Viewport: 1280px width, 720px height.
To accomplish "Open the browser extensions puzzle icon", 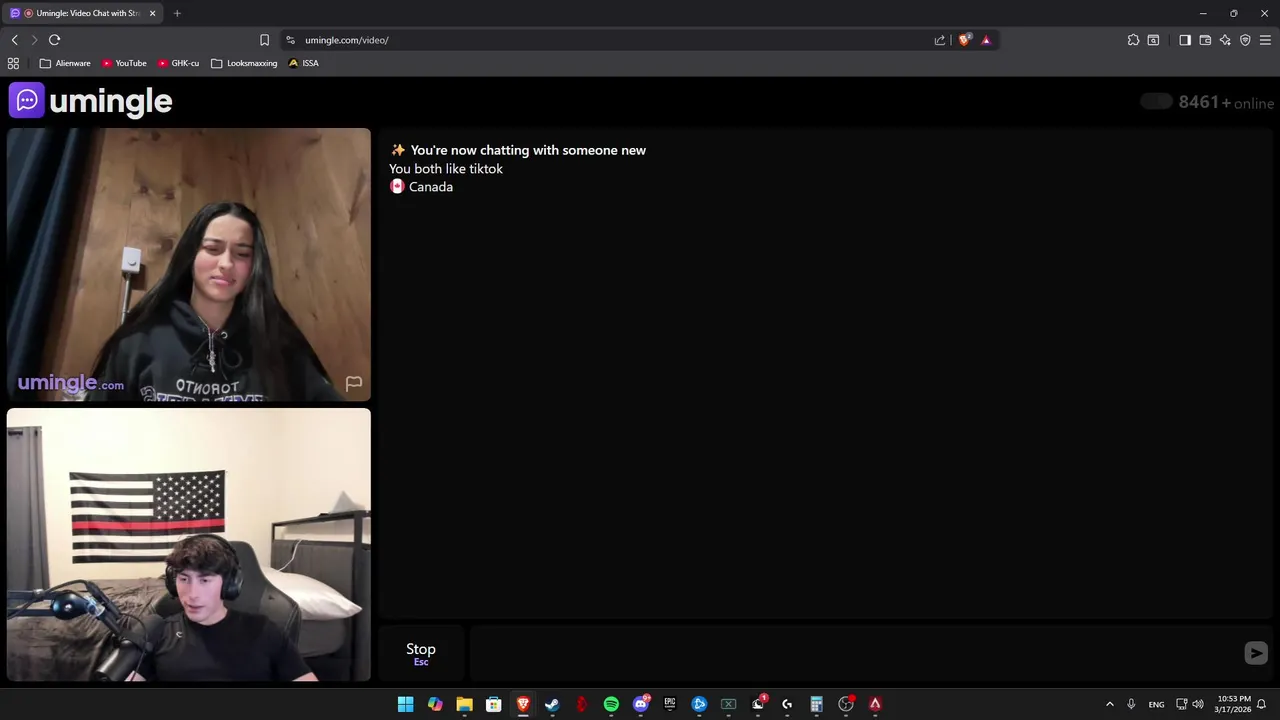I will point(1133,40).
